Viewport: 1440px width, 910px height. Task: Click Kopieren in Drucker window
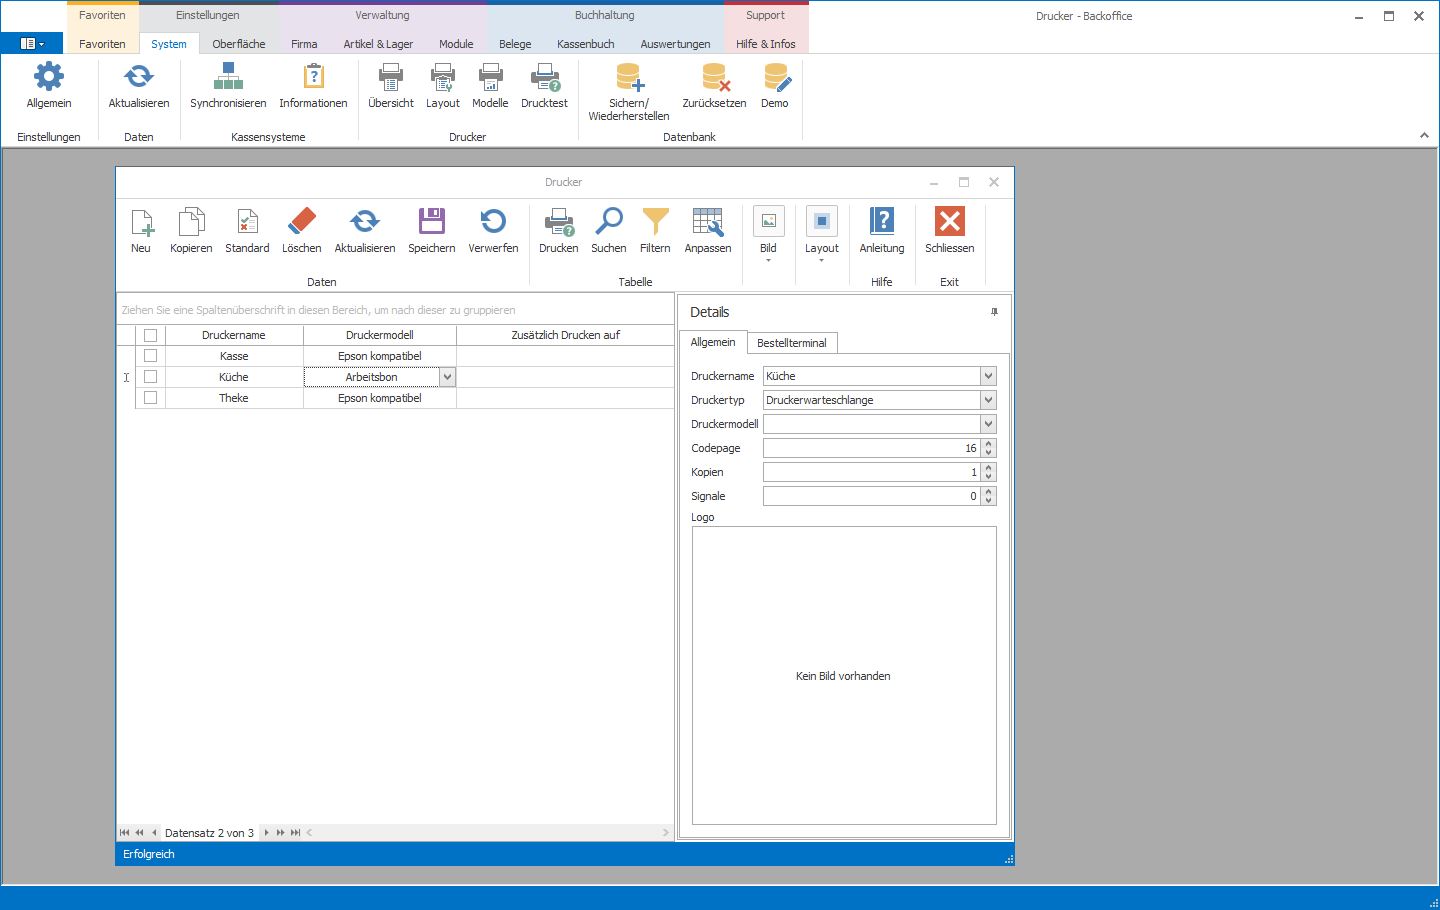coord(191,231)
